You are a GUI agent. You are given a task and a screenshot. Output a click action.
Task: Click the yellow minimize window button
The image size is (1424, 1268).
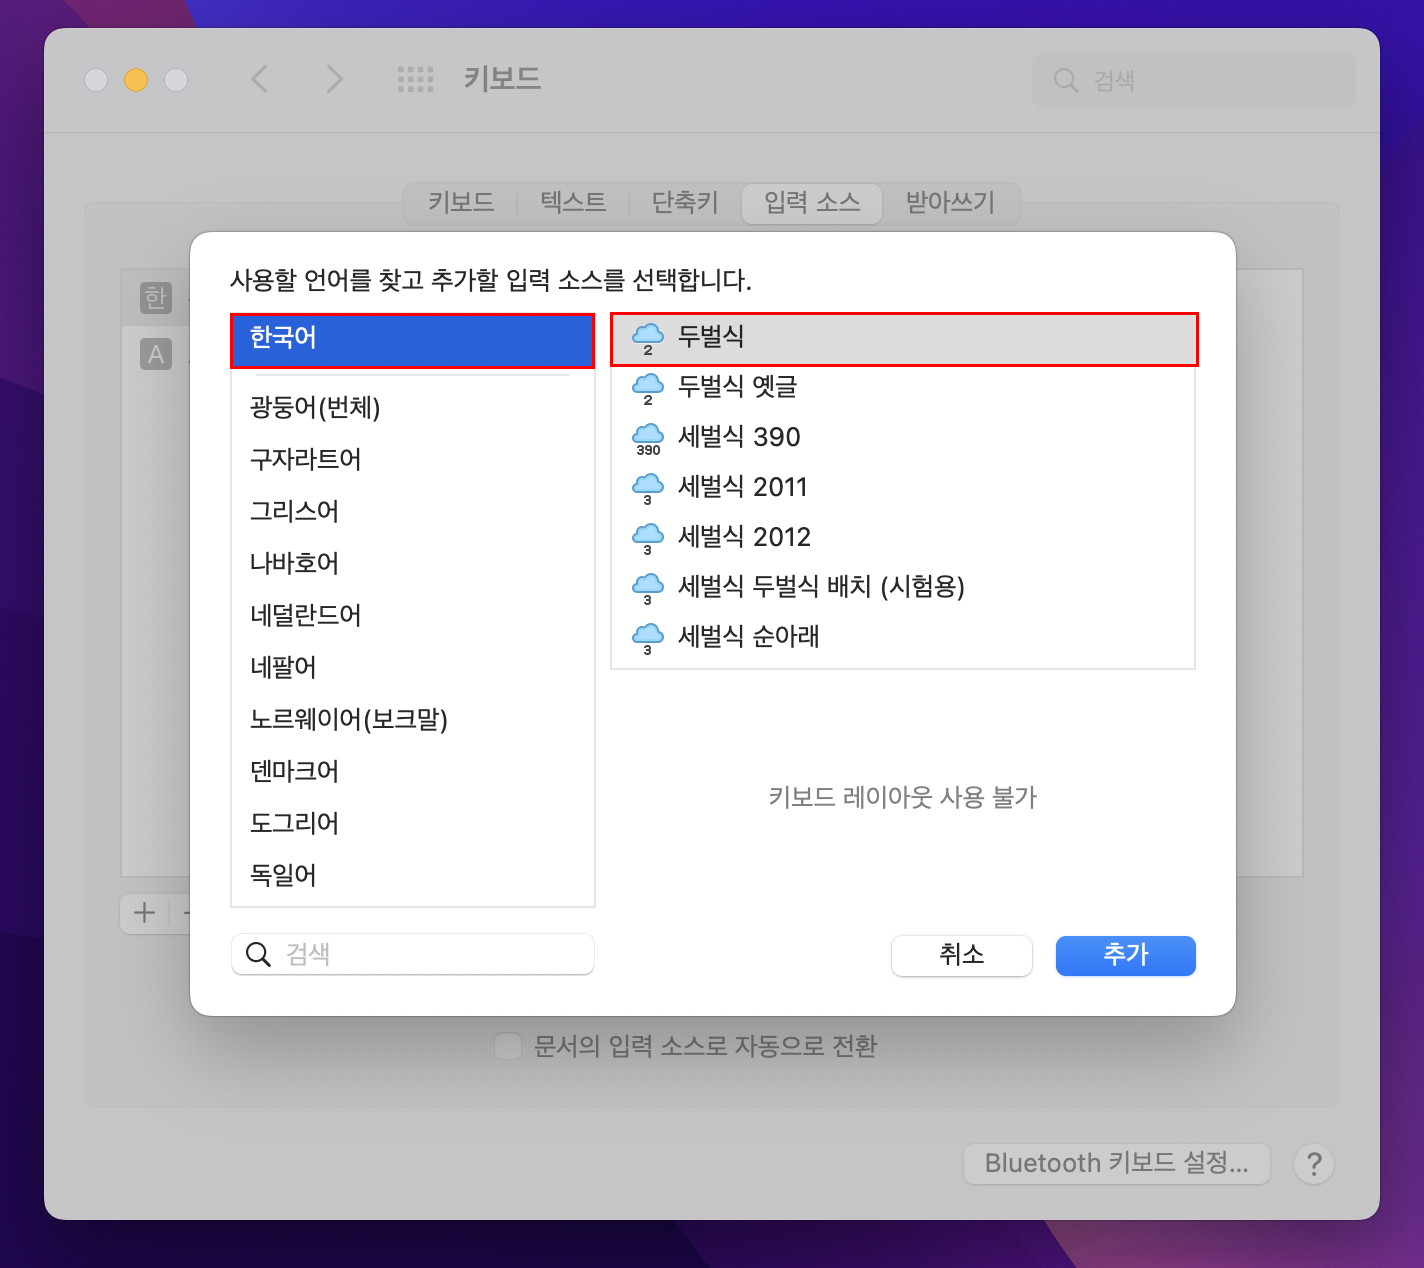[x=136, y=80]
